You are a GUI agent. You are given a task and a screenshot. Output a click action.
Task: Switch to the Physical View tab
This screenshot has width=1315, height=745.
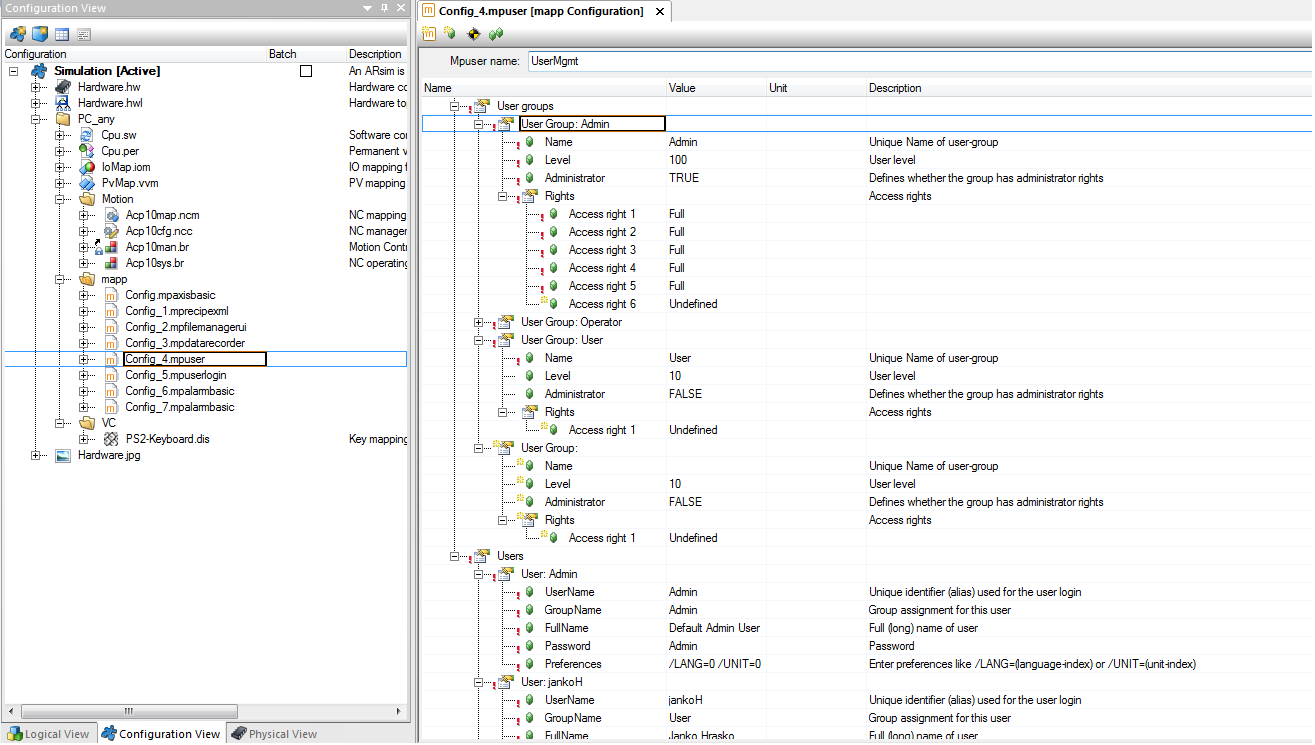(x=274, y=734)
